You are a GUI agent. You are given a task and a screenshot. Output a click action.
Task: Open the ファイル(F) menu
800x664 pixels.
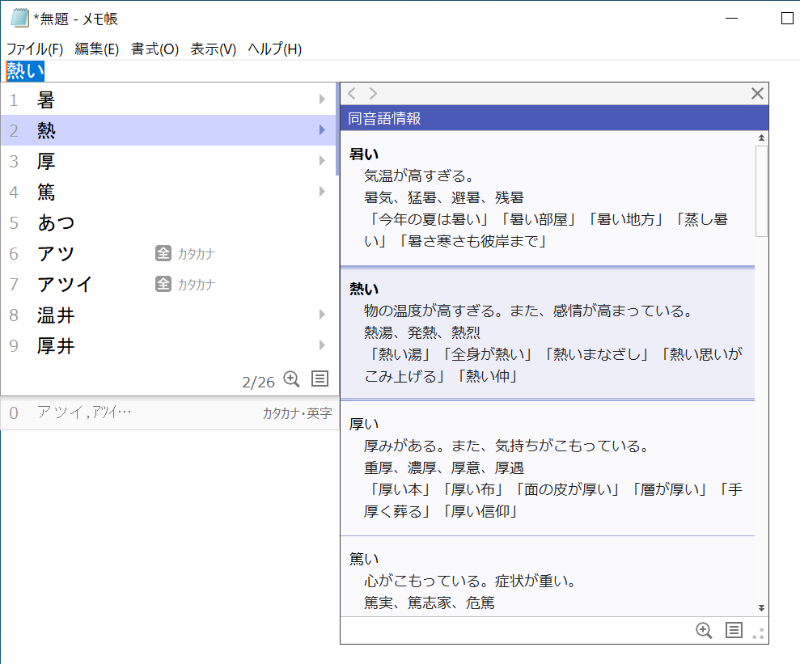34,49
